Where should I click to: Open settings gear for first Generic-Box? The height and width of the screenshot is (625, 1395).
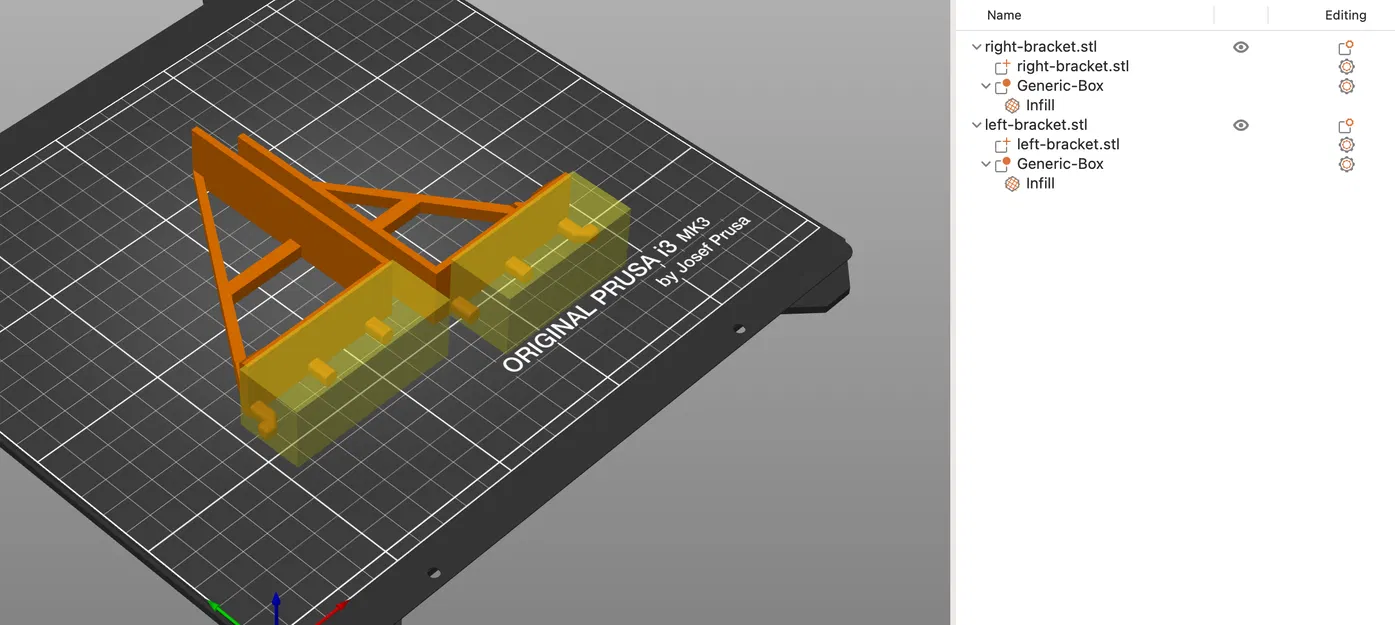[1346, 86]
